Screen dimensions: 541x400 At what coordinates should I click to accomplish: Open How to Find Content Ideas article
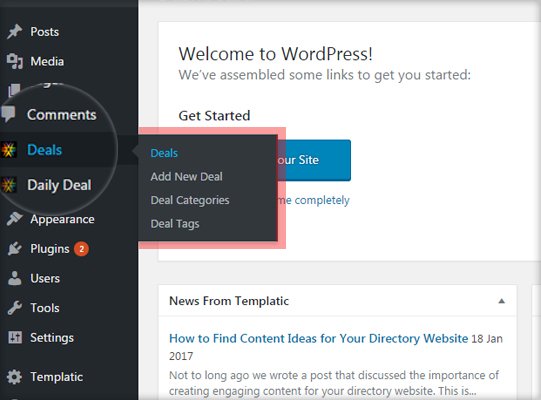318,339
